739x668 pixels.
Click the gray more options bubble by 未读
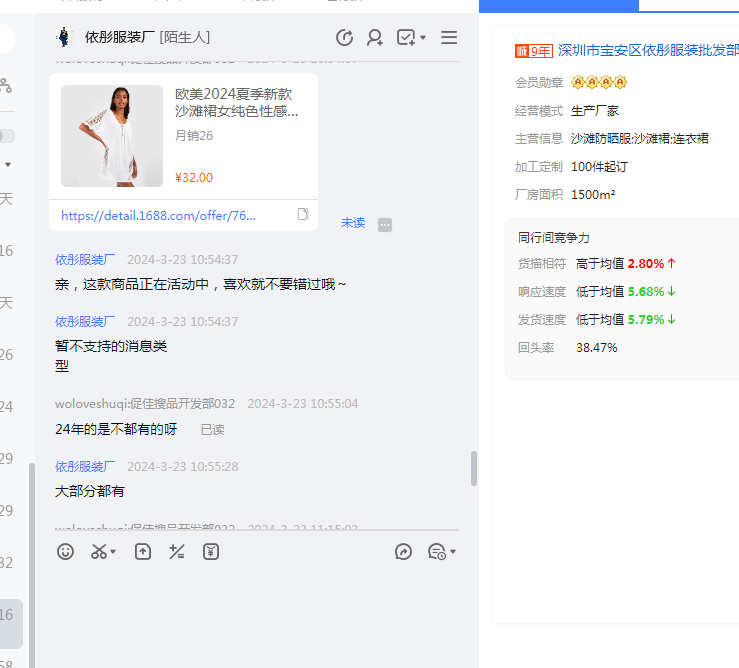pos(385,225)
